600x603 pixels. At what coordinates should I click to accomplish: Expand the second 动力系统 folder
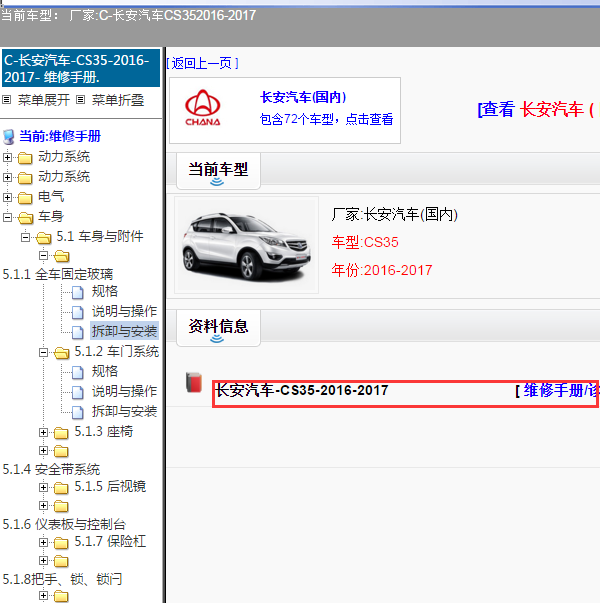(7, 177)
